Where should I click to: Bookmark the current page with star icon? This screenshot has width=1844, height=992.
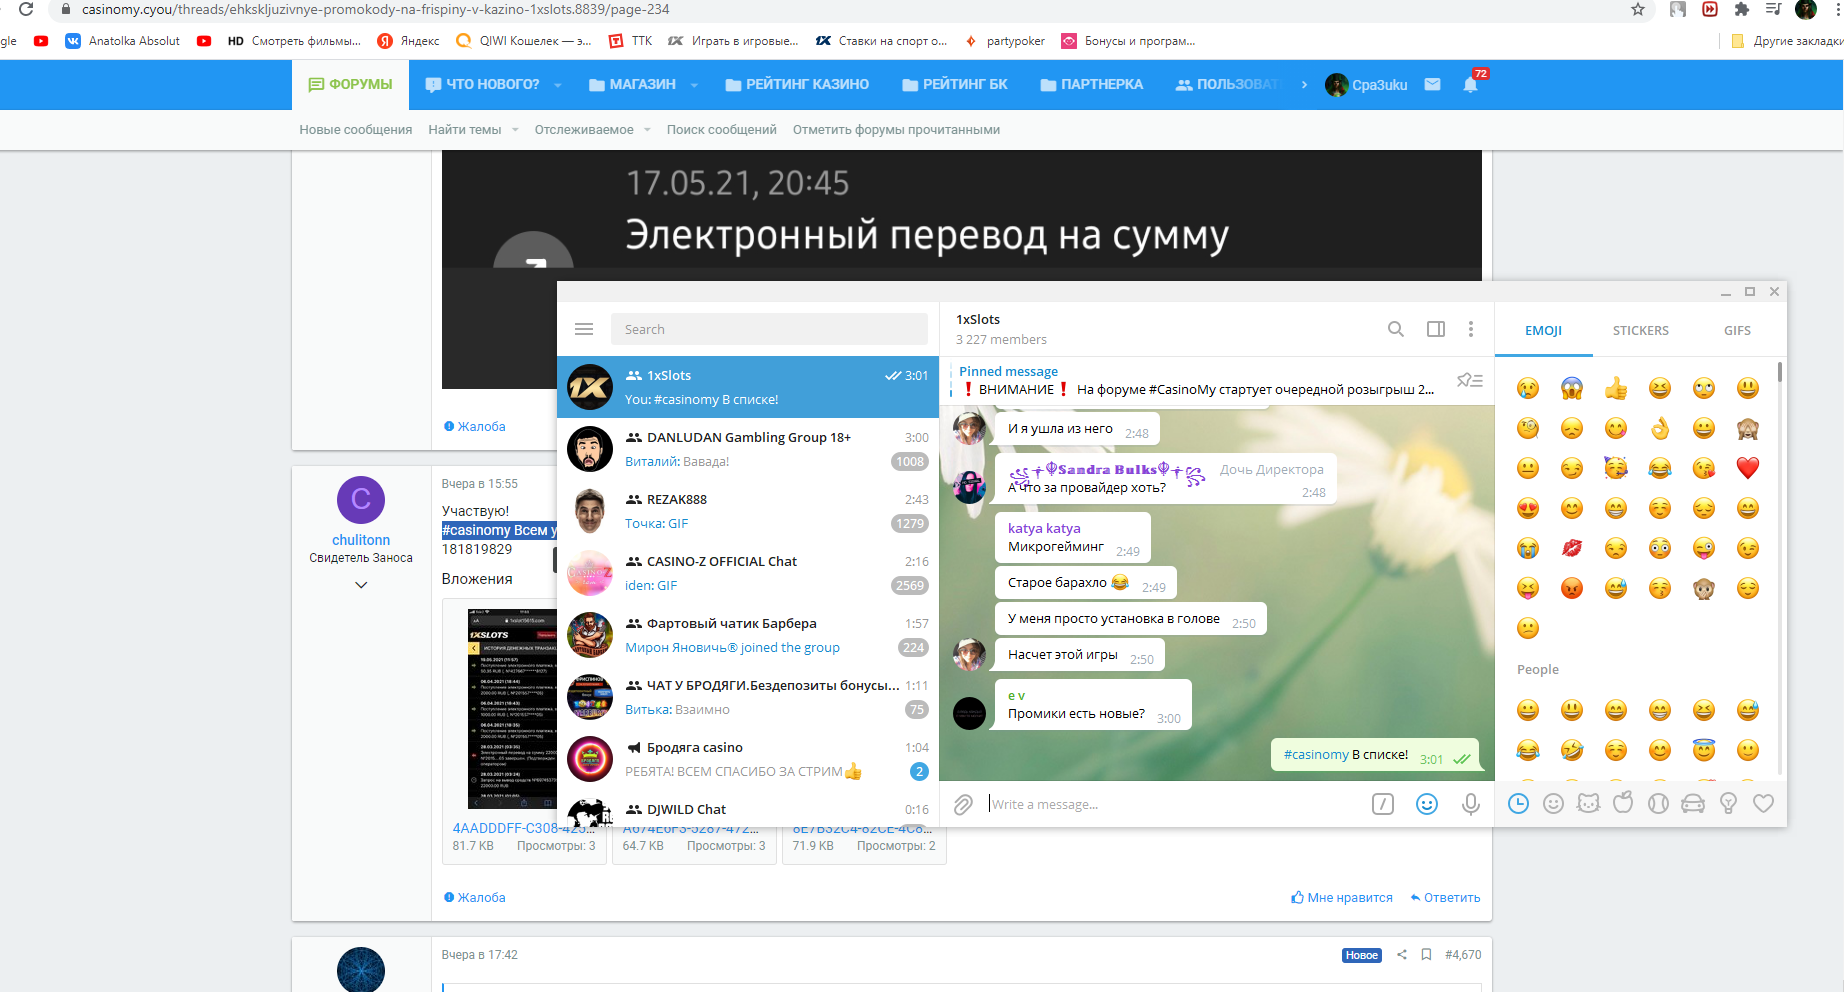[1637, 9]
